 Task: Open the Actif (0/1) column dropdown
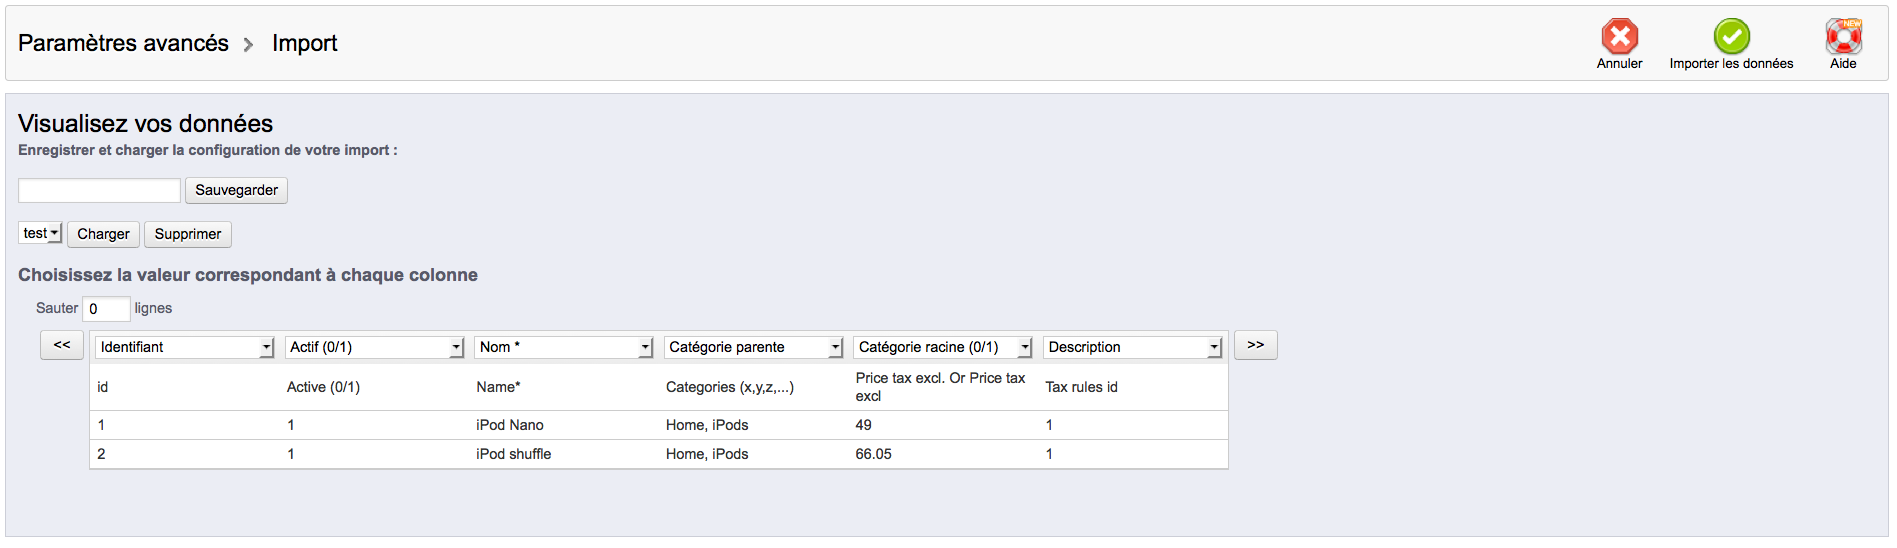click(x=375, y=347)
